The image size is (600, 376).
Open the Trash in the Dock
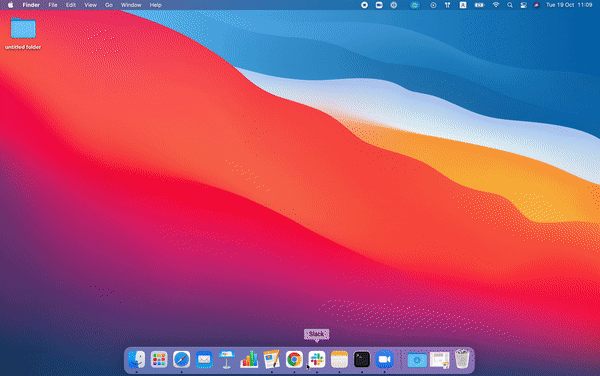(x=462, y=359)
